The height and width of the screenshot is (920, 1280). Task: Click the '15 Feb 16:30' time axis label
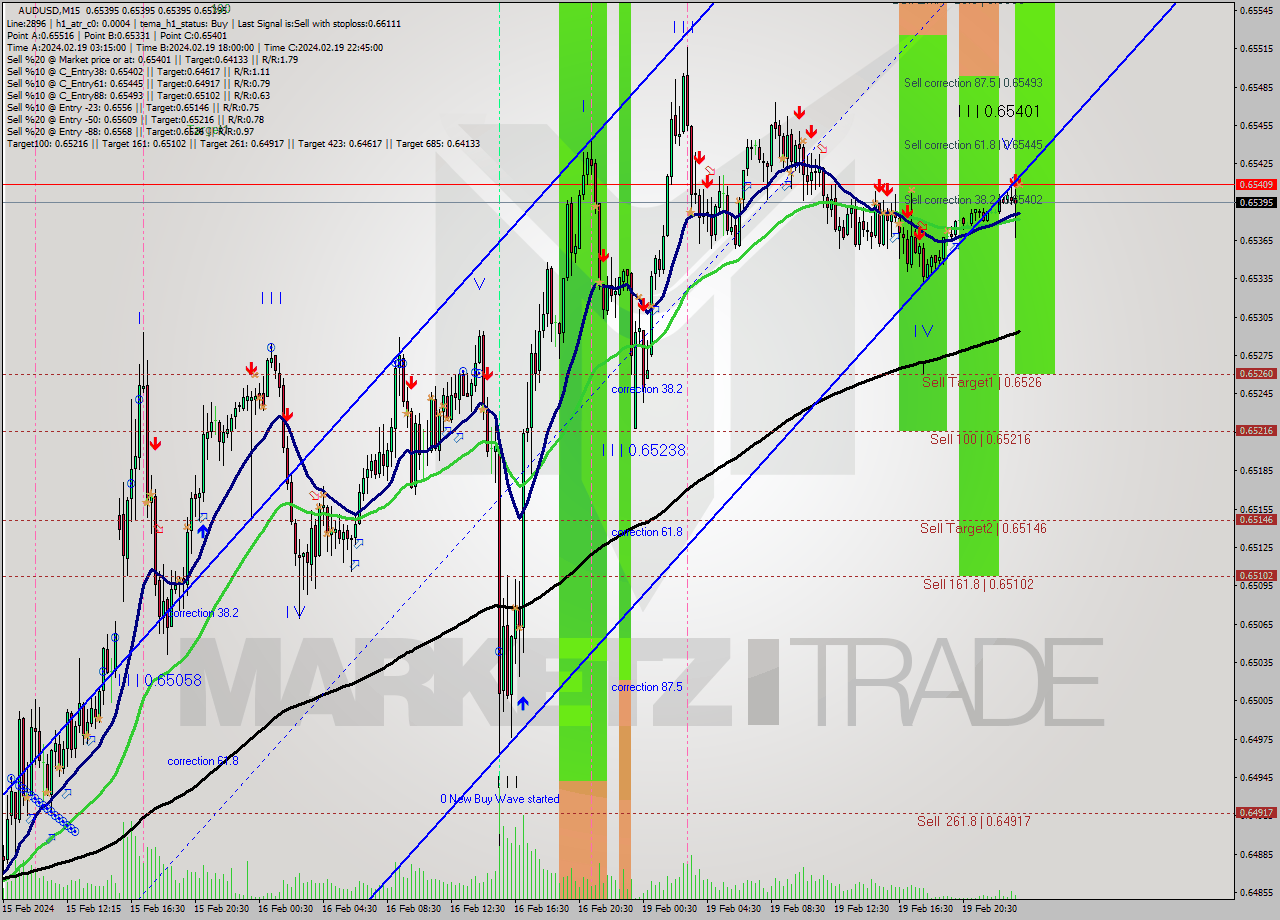pos(157,909)
